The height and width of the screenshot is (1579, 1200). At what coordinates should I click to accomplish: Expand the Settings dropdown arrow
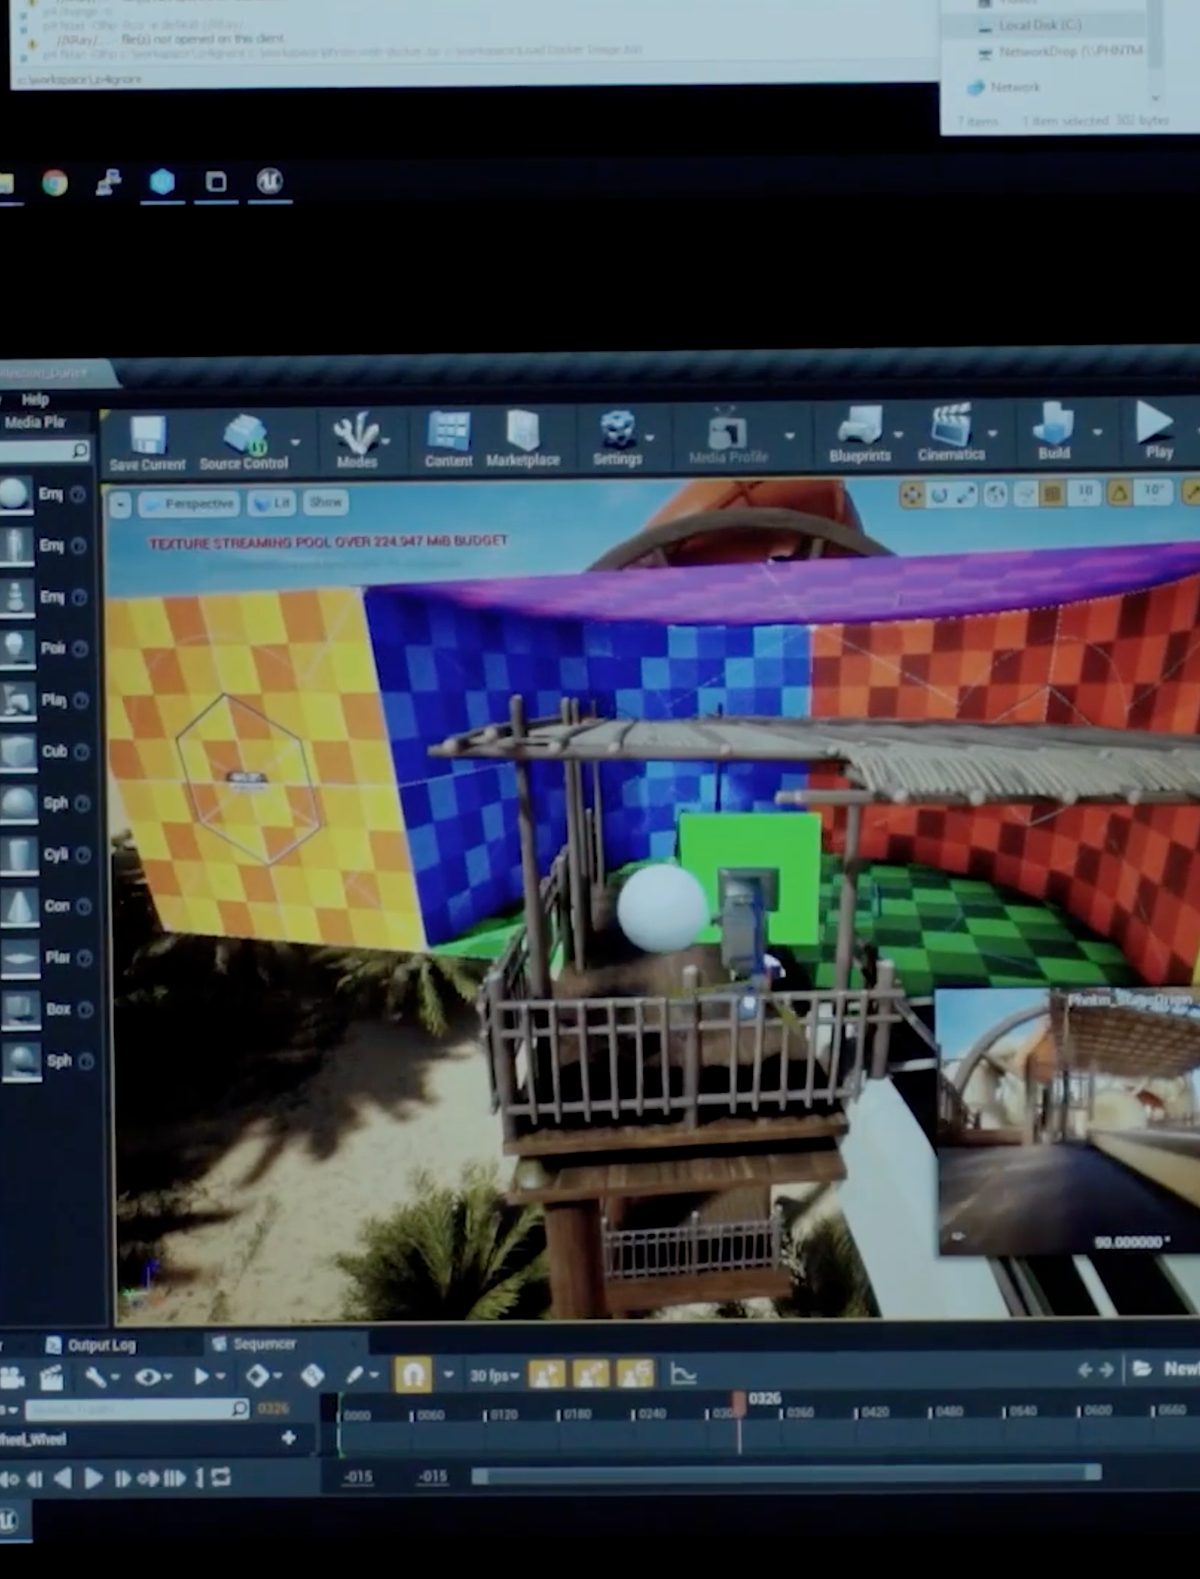click(651, 438)
